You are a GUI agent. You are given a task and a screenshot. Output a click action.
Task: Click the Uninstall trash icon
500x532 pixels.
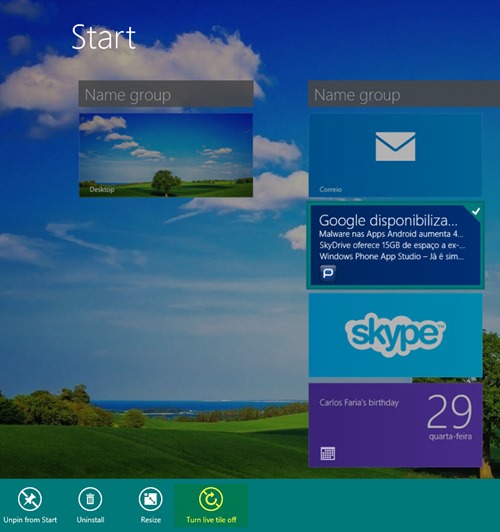(x=90, y=499)
